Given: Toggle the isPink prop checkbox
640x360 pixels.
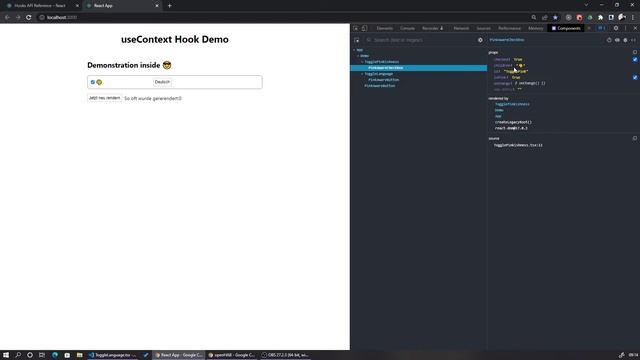Looking at the screenshot, I should (635, 77).
